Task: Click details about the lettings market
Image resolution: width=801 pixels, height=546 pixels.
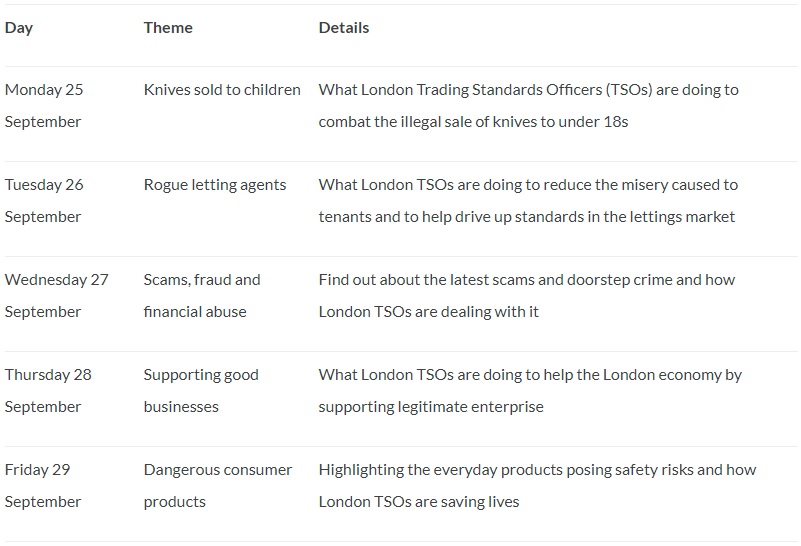Action: 528,201
